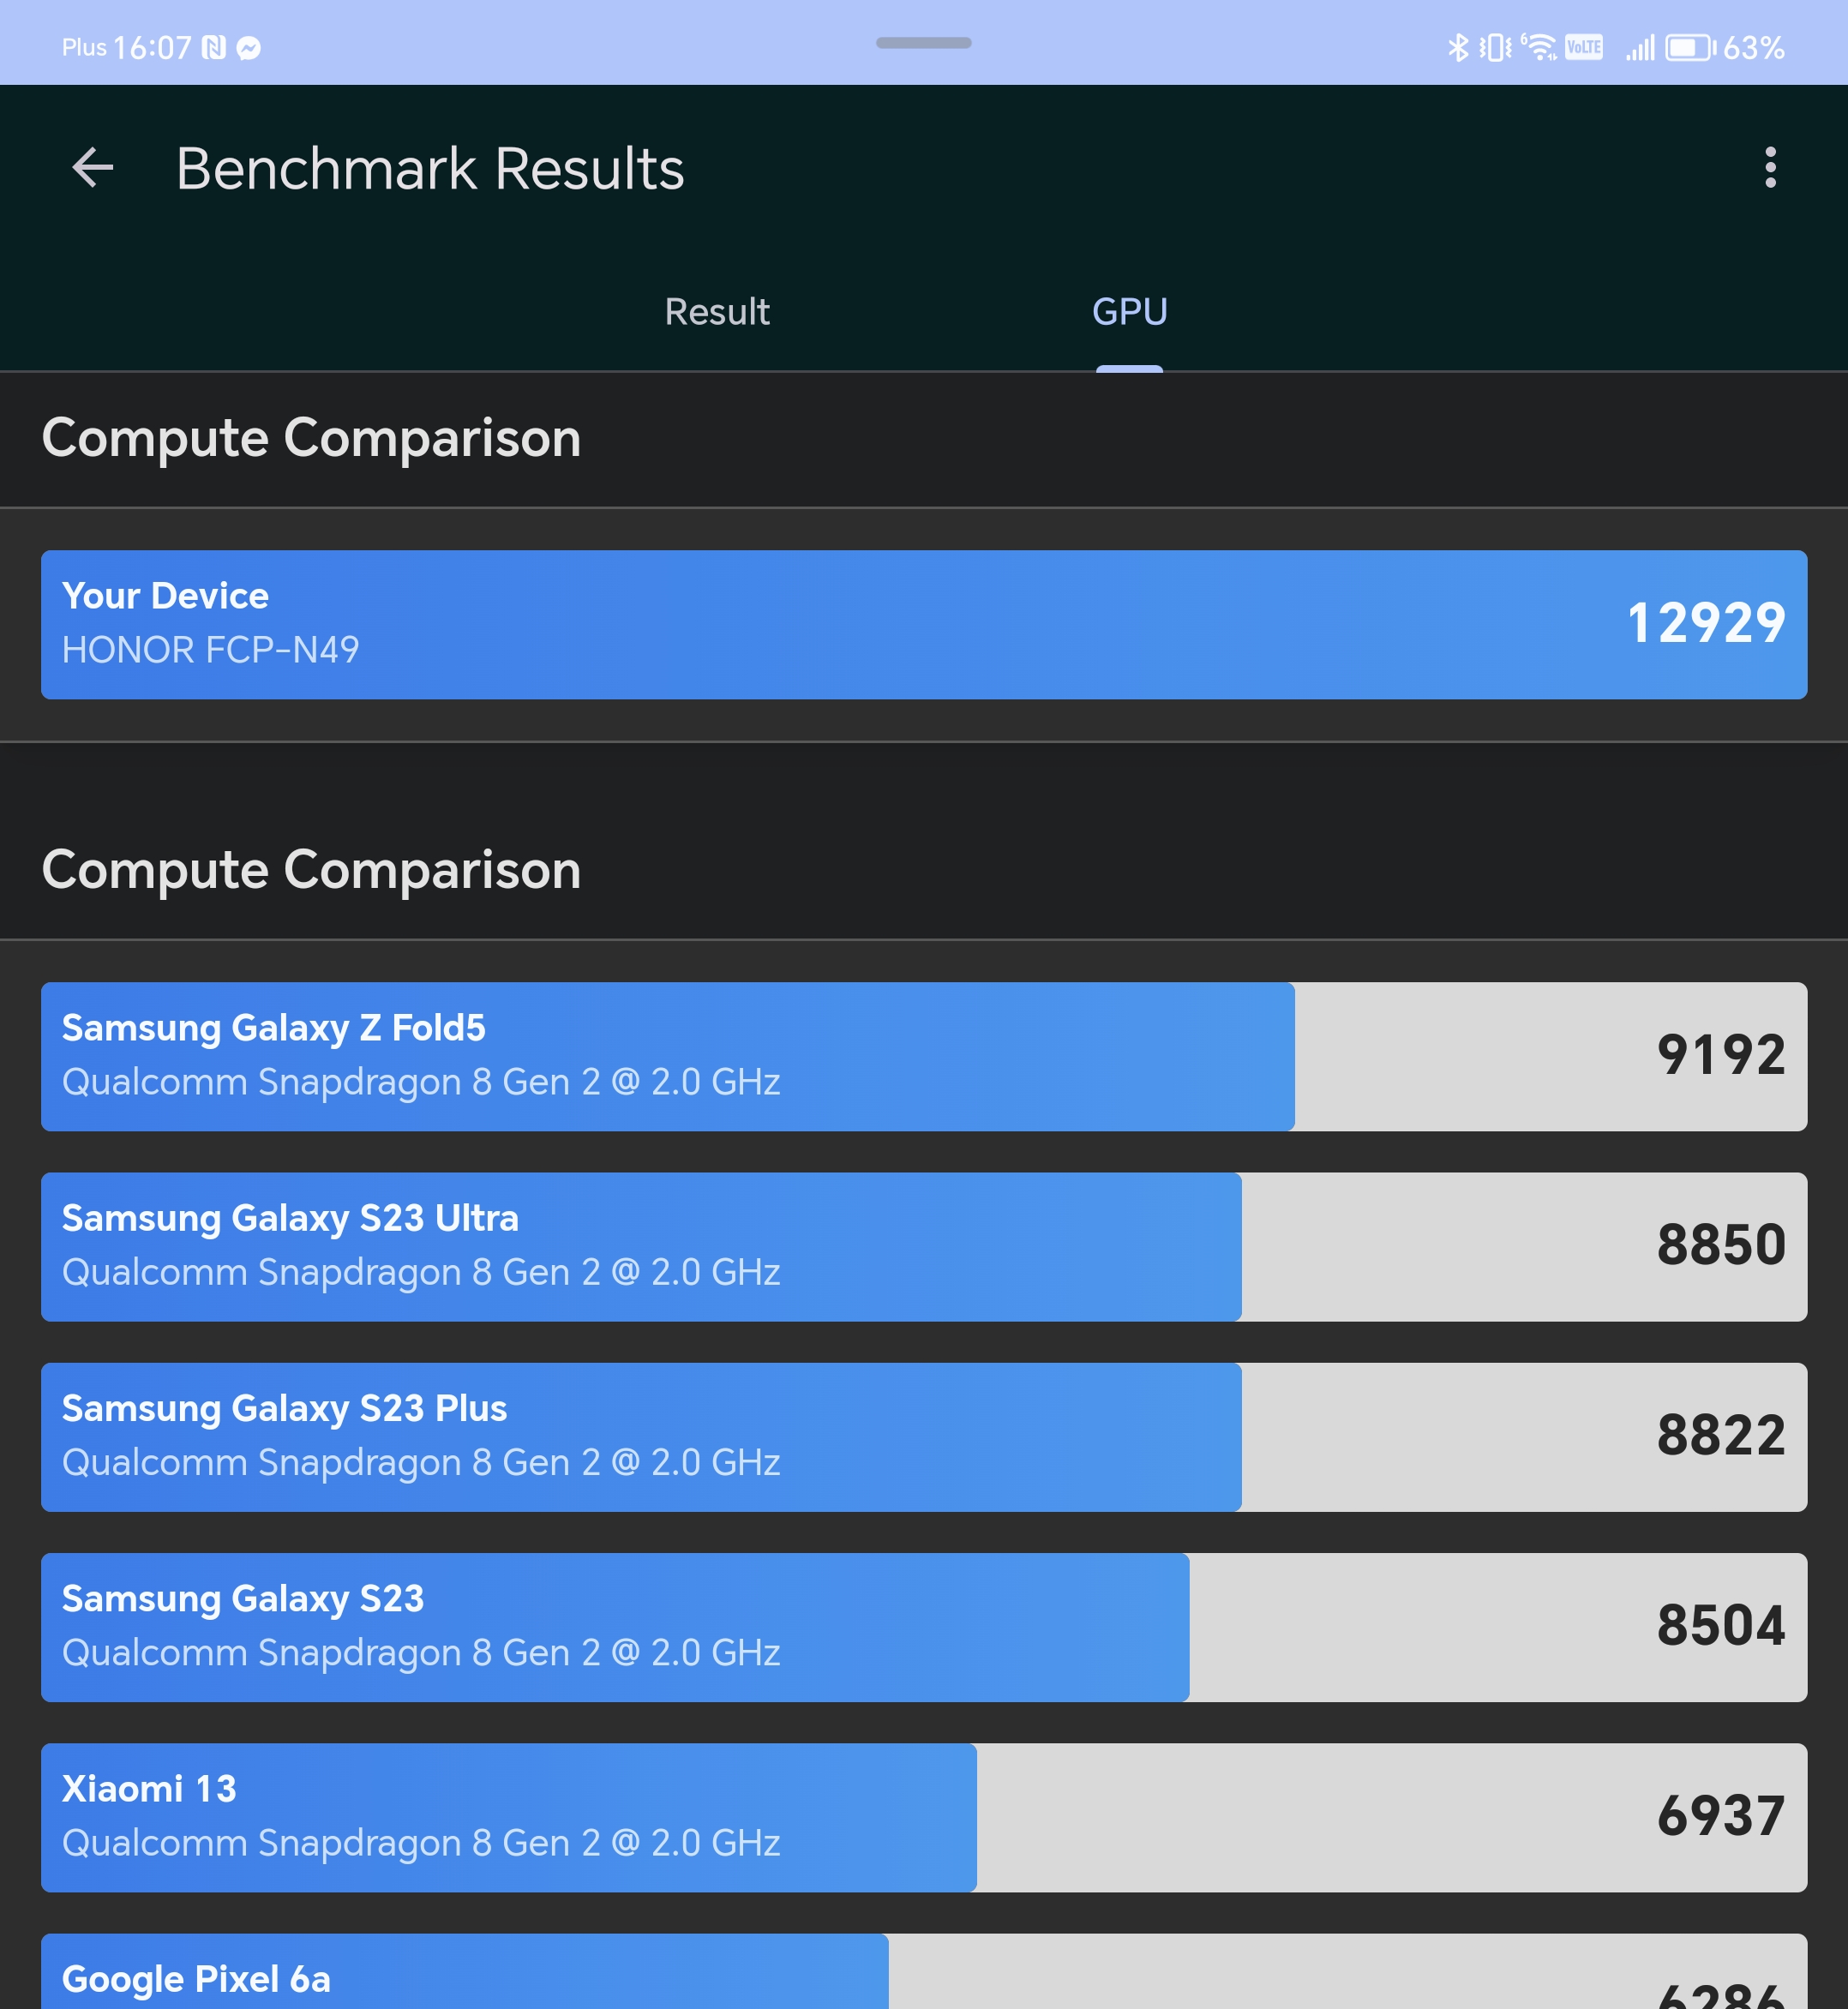This screenshot has width=1848, height=2009.
Task: Switch to the Result tab
Action: (x=717, y=312)
